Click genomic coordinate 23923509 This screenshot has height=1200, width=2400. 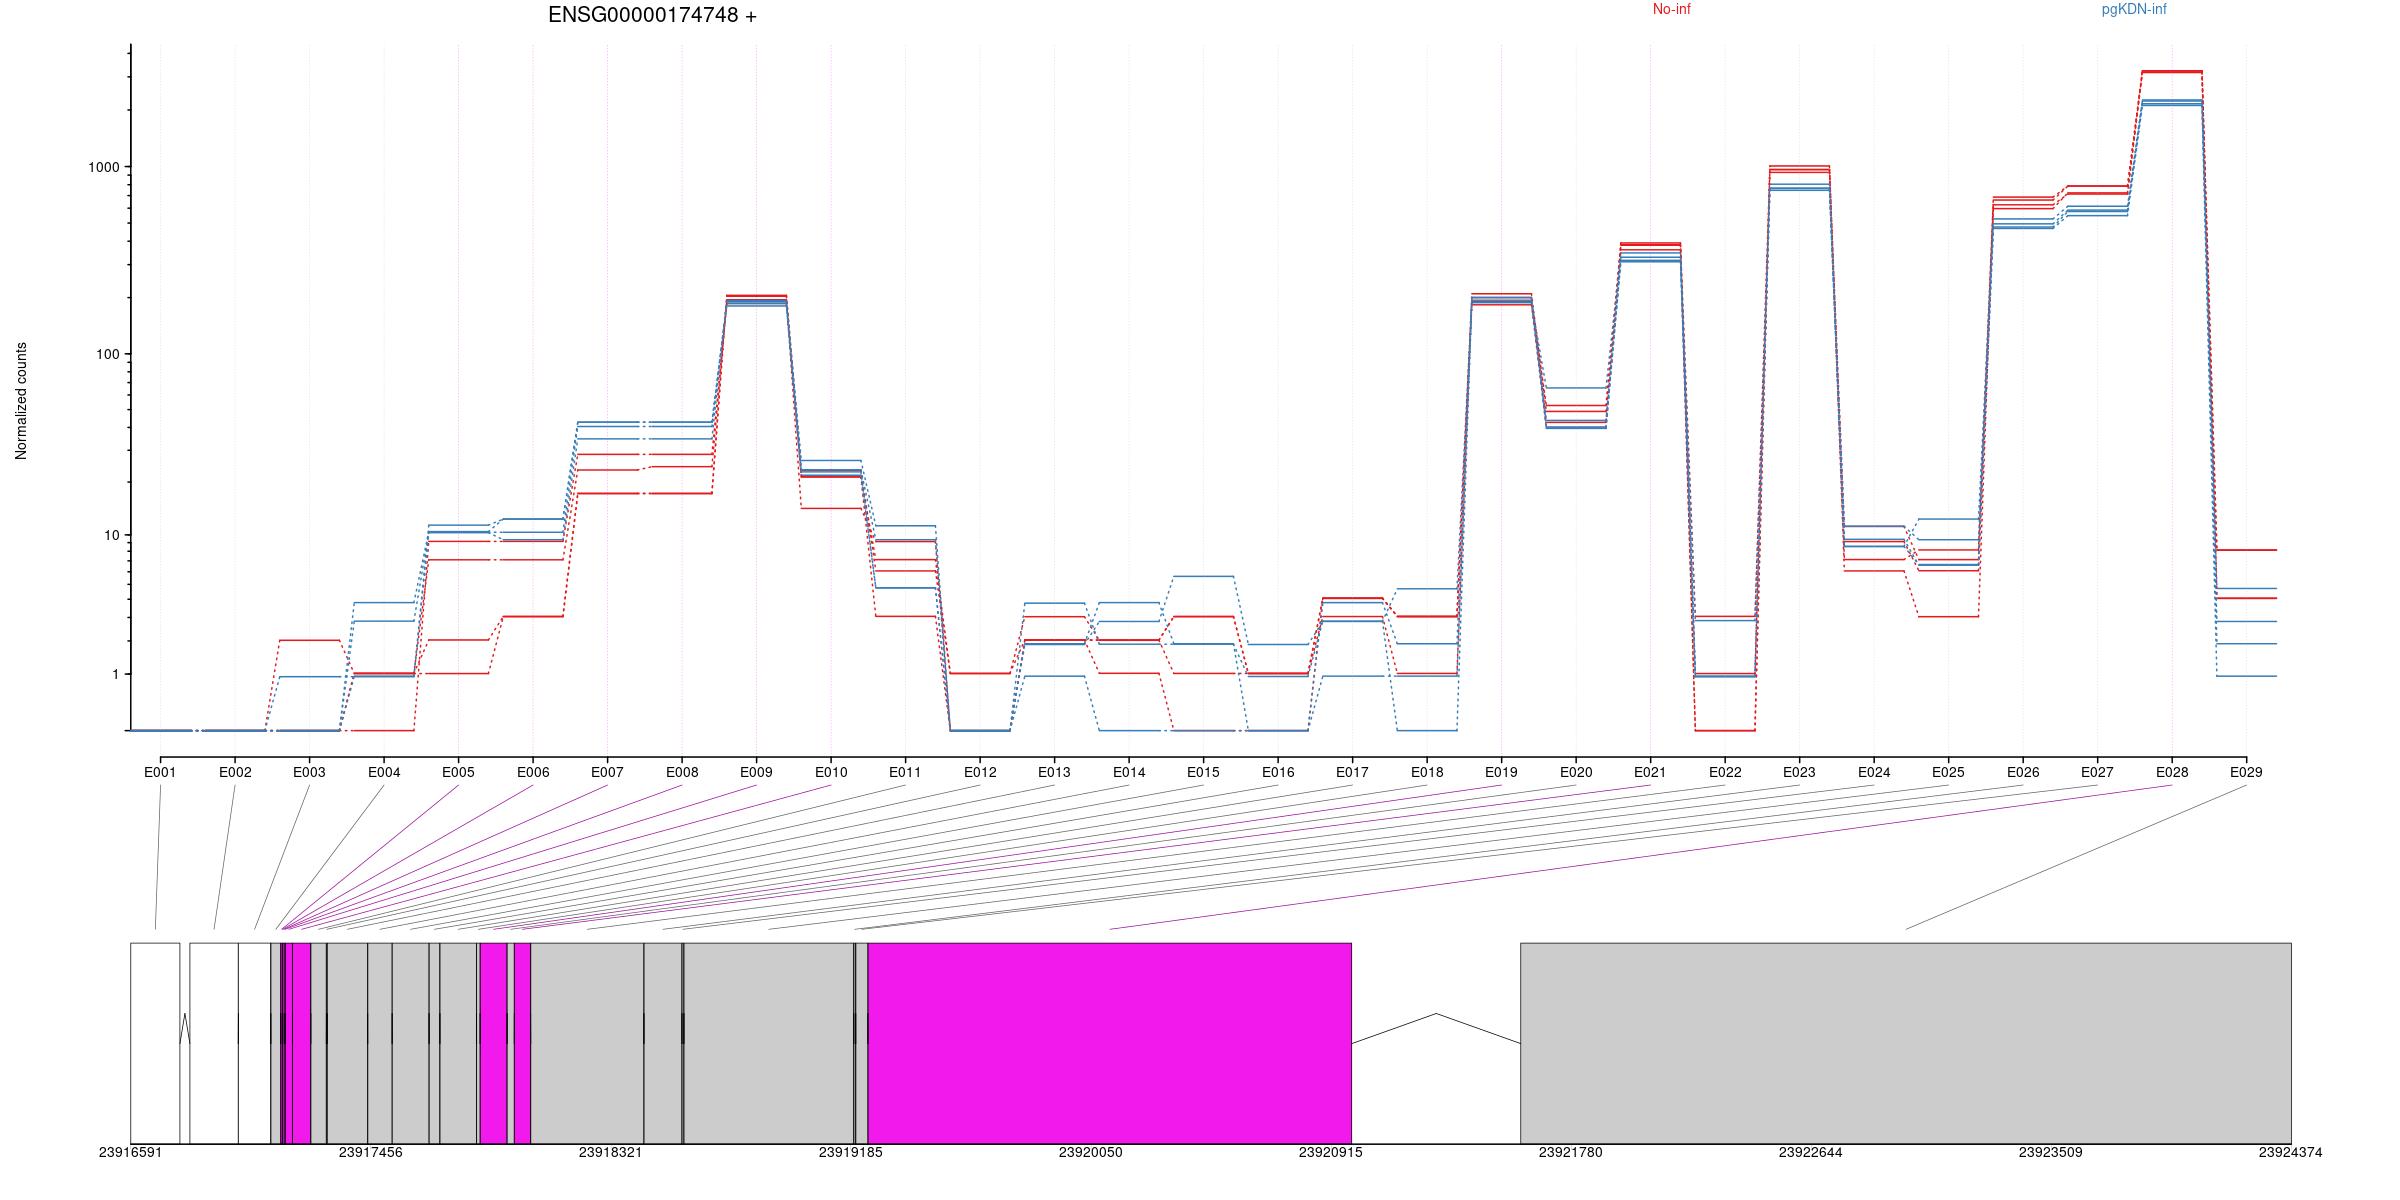tap(2050, 1152)
